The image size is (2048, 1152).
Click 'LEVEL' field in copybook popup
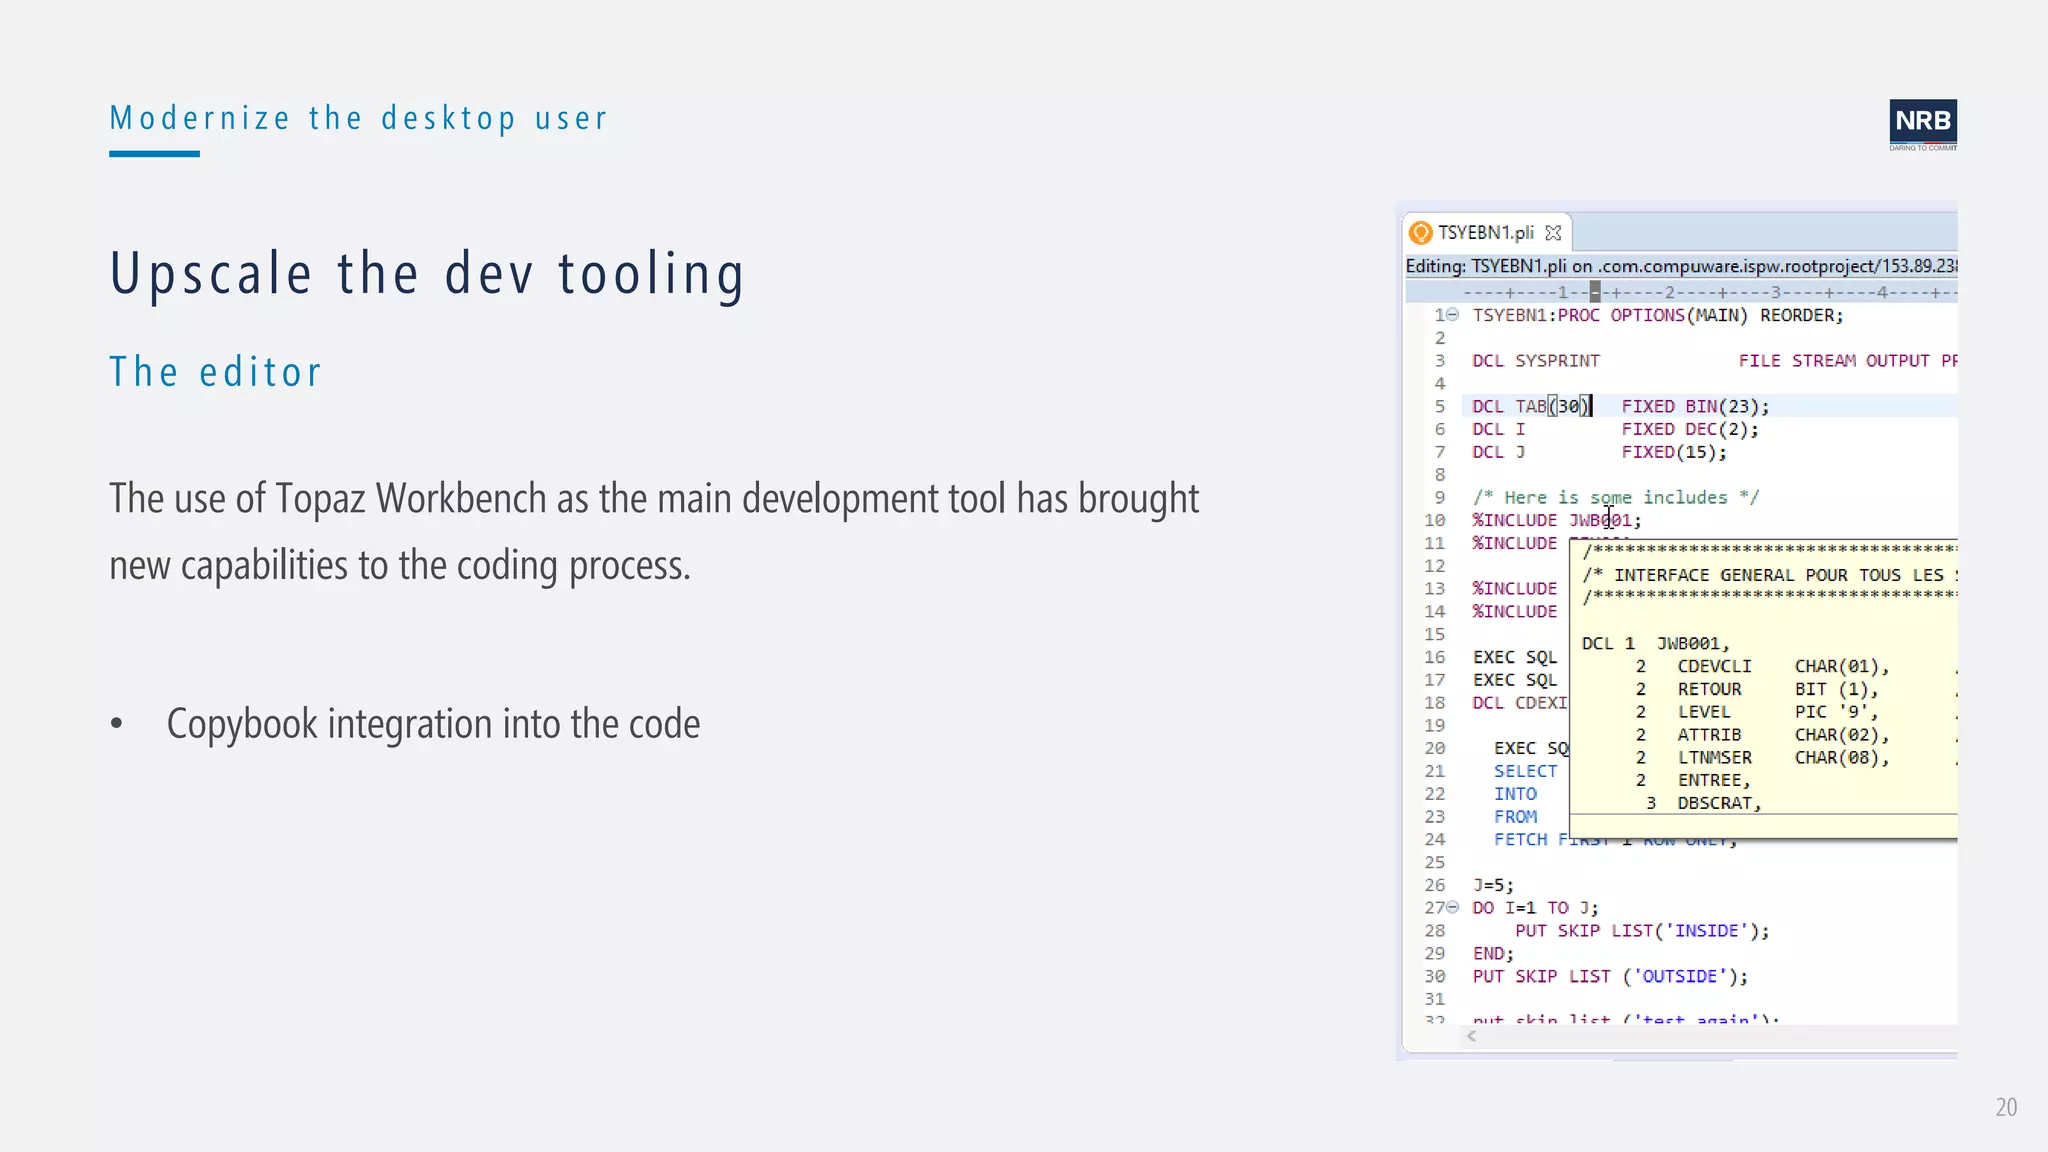pyautogui.click(x=1703, y=712)
